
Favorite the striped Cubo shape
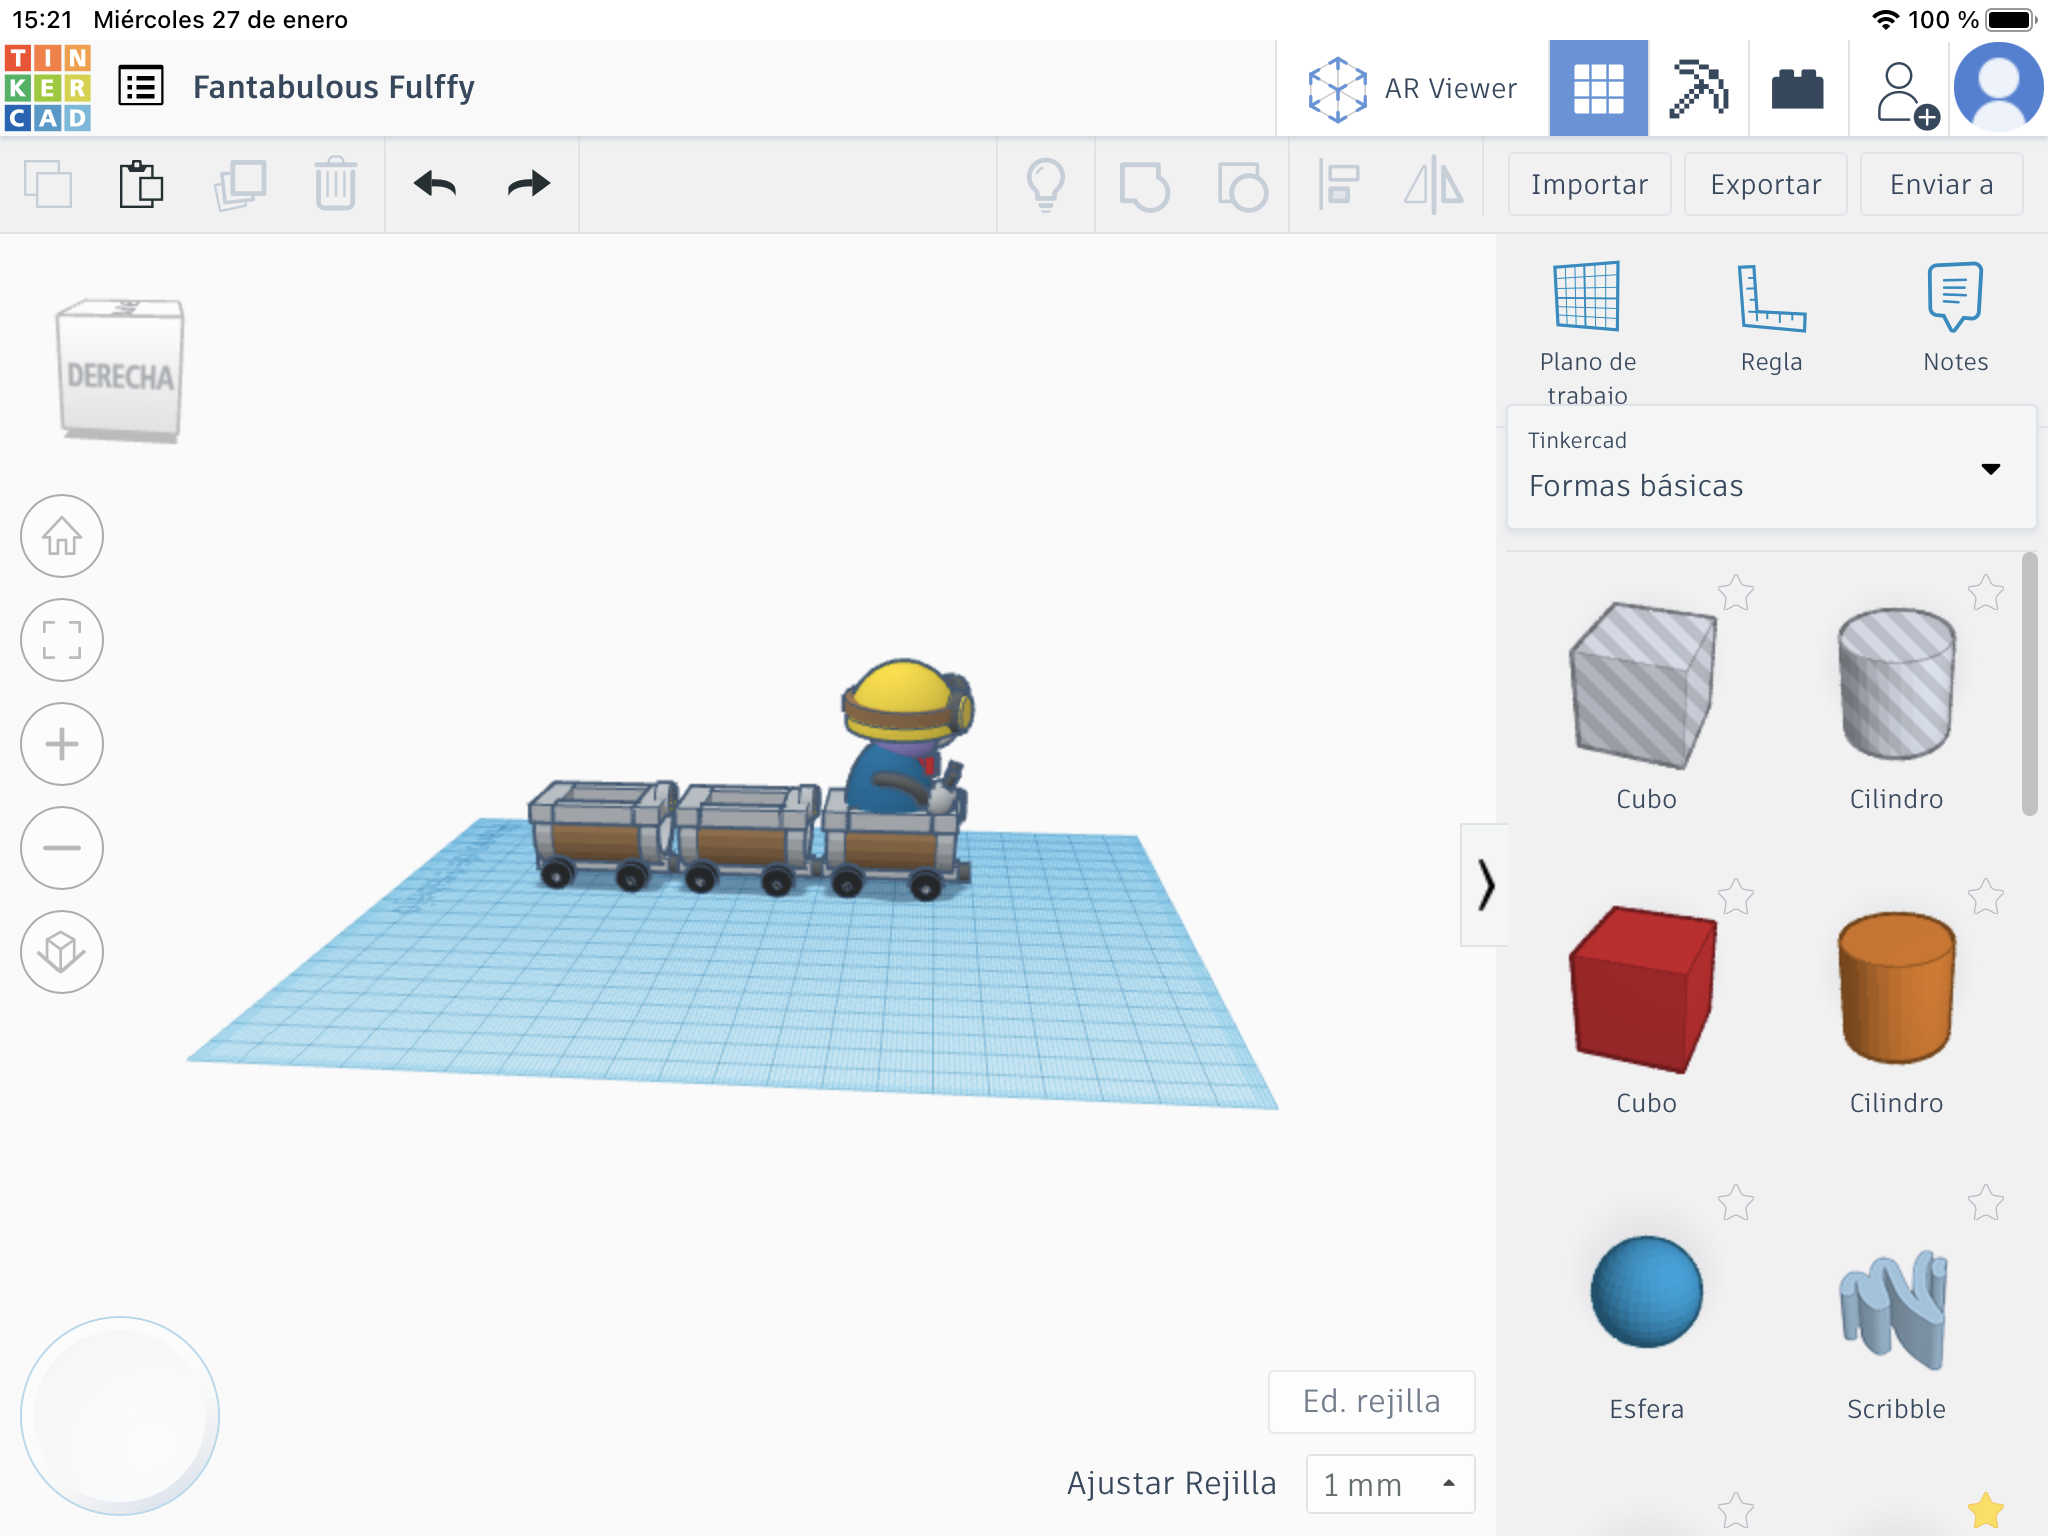(1738, 593)
